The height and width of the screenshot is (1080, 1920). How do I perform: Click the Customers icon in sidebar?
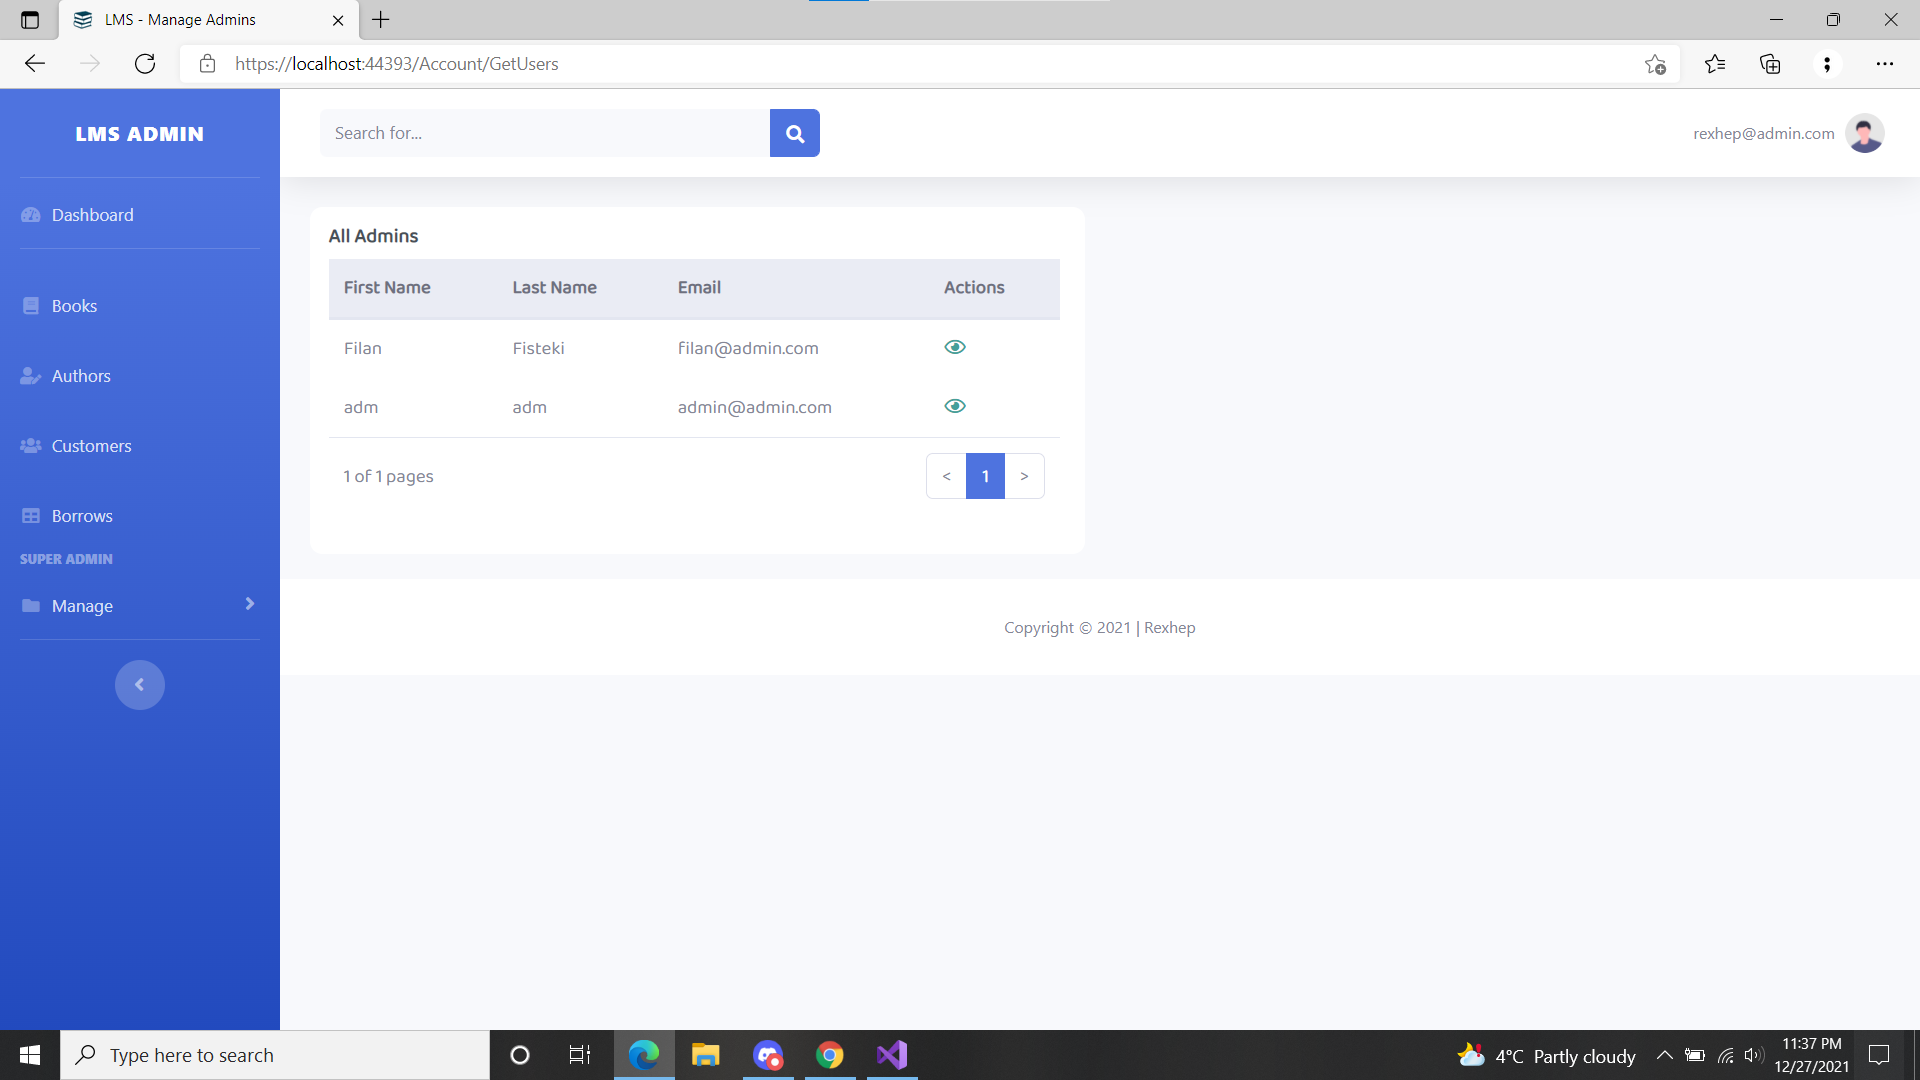click(x=29, y=446)
